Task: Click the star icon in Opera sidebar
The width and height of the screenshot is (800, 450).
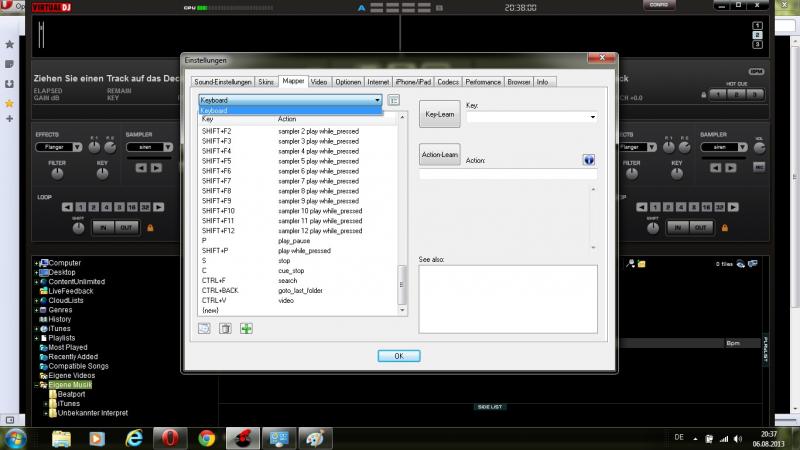Action: [x=9, y=104]
